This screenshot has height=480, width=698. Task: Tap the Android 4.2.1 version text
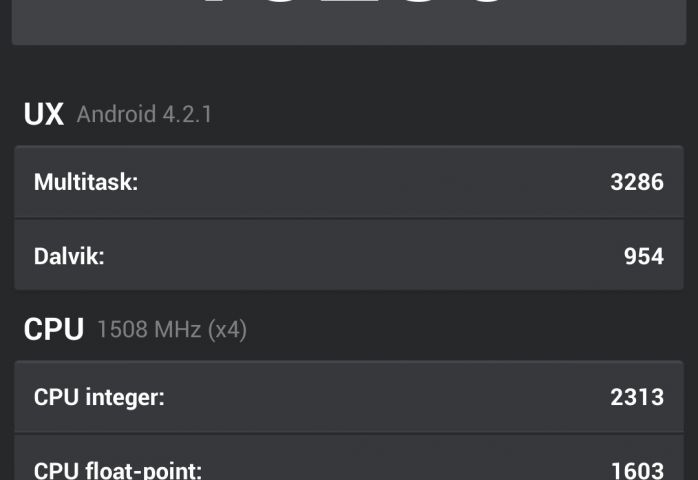tap(144, 114)
